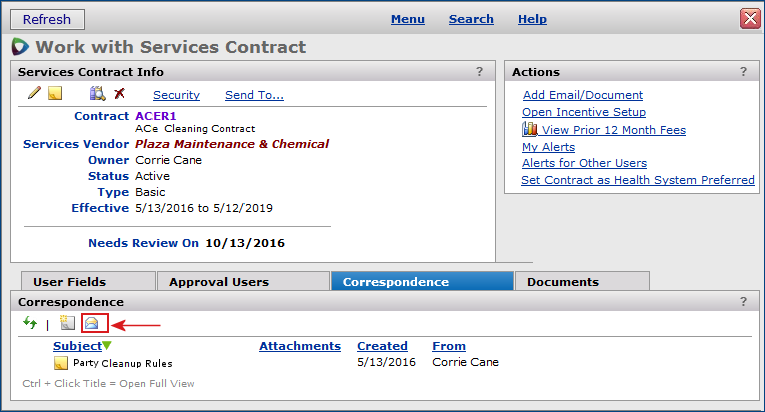Open the Search menu
The width and height of the screenshot is (765, 412).
(x=471, y=19)
